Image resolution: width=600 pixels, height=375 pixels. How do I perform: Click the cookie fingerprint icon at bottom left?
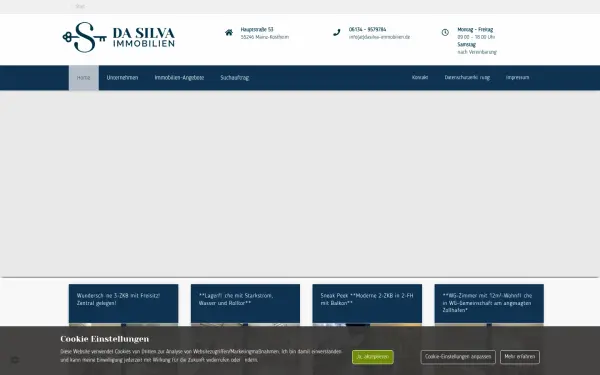click(x=15, y=360)
